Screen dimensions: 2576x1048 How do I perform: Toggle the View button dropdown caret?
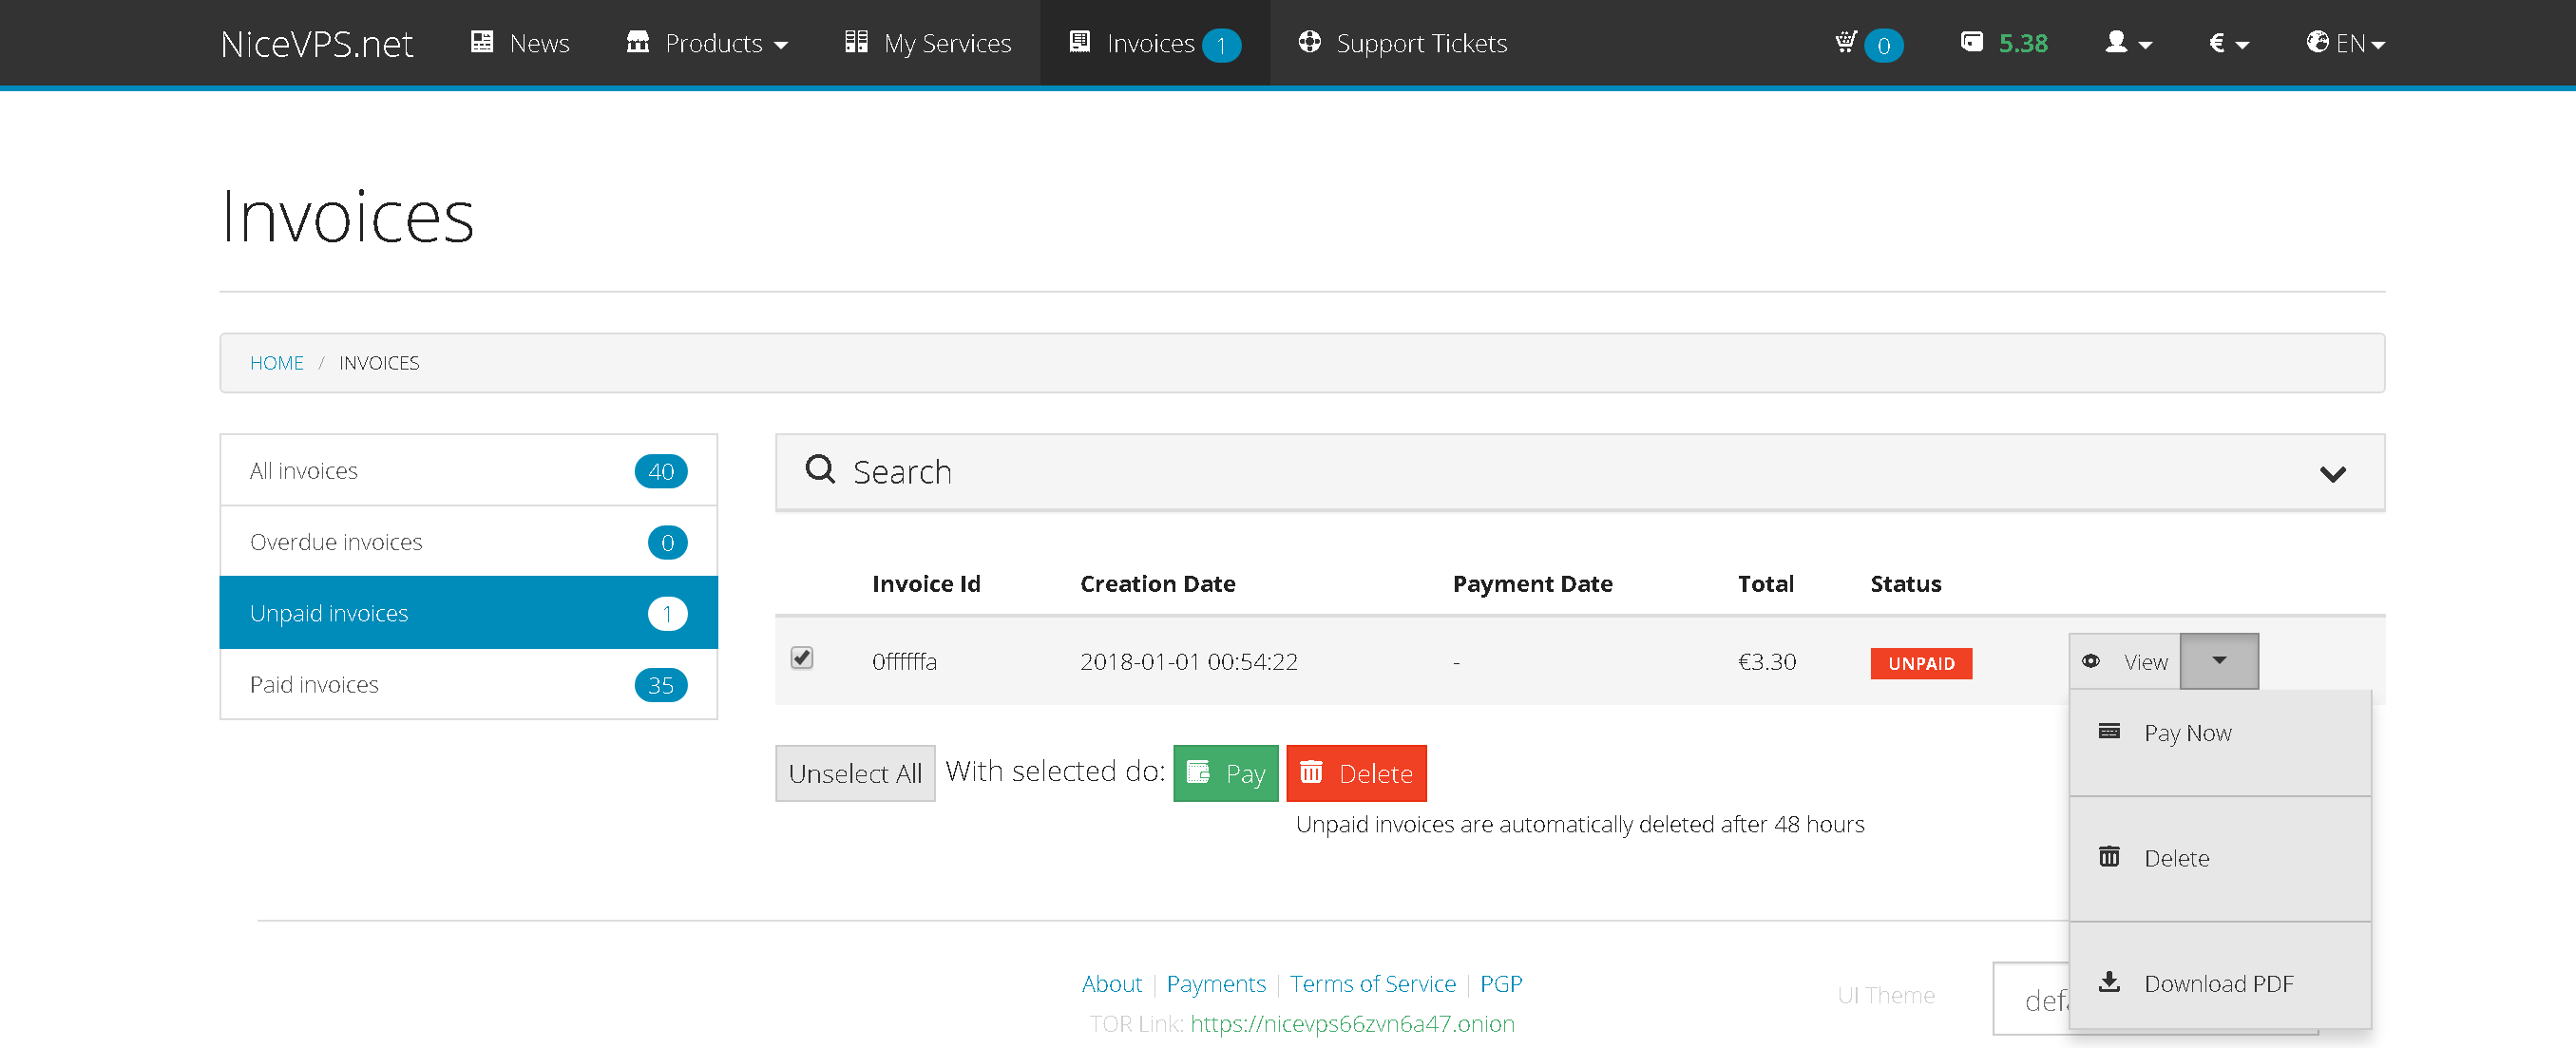2218,661
